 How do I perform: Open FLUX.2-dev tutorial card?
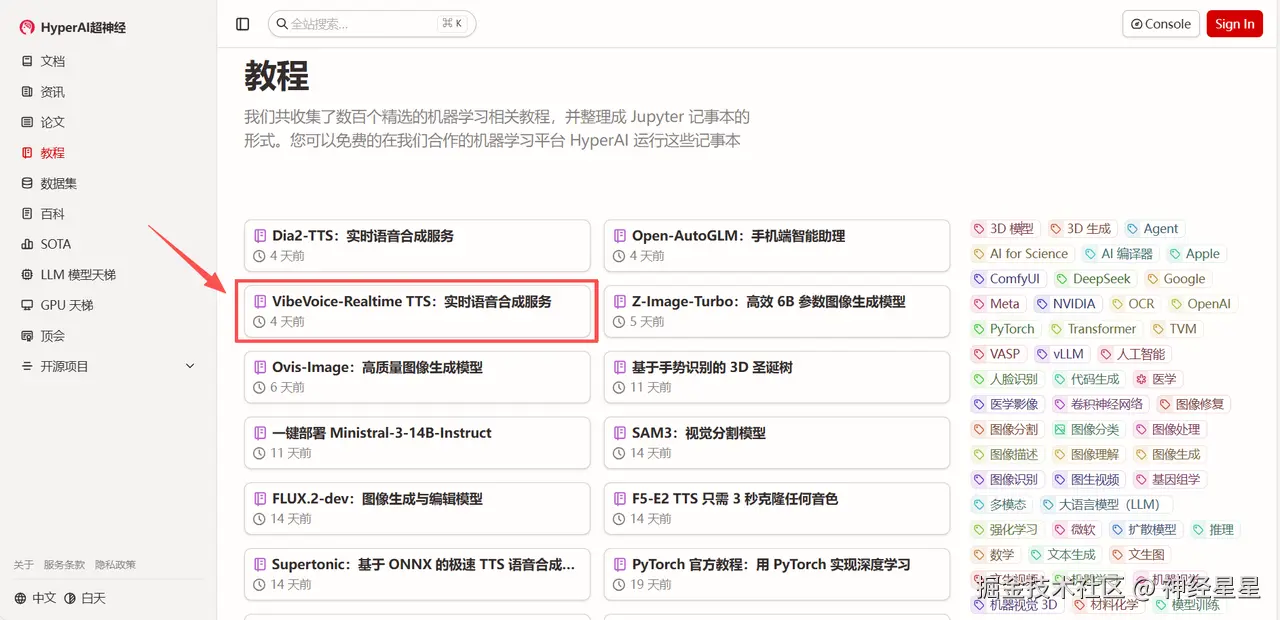[417, 509]
